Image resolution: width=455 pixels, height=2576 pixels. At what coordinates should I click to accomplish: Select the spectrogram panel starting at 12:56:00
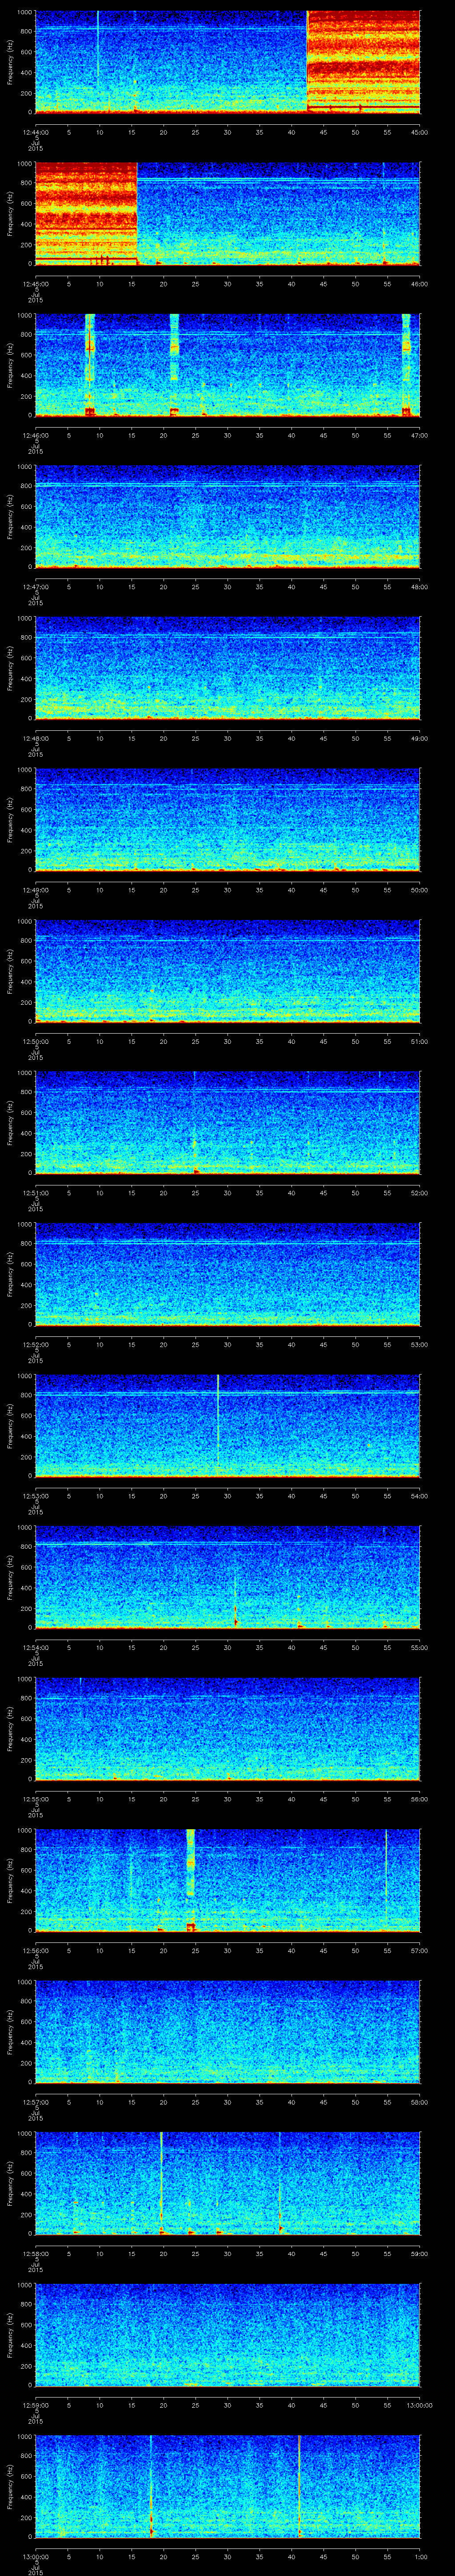click(228, 1880)
